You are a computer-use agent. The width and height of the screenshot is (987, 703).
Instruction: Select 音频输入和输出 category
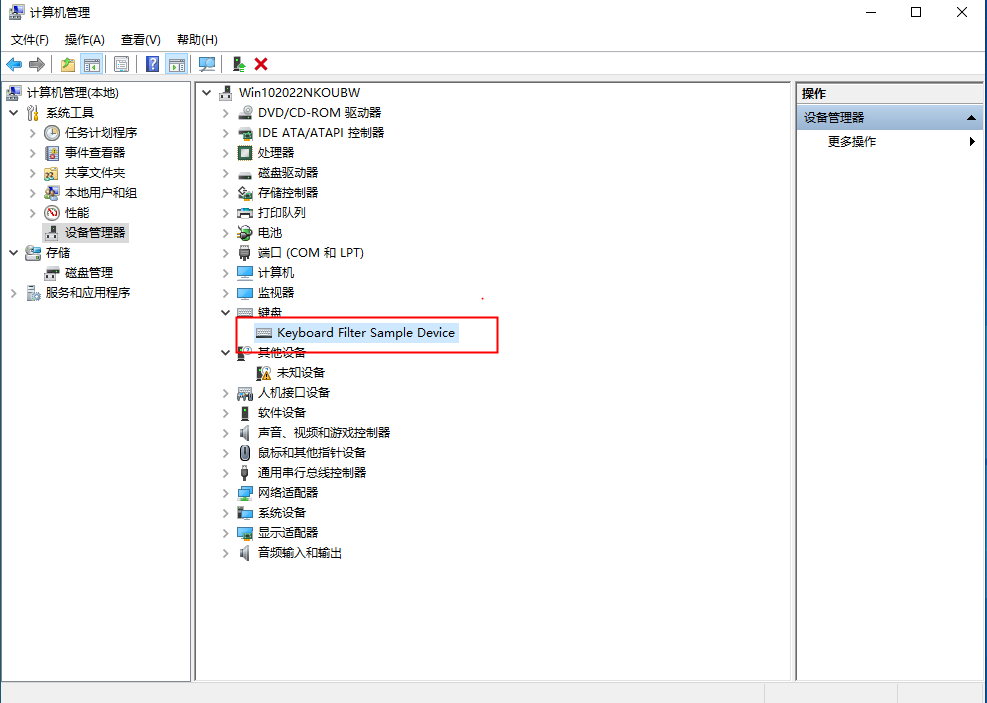point(300,553)
